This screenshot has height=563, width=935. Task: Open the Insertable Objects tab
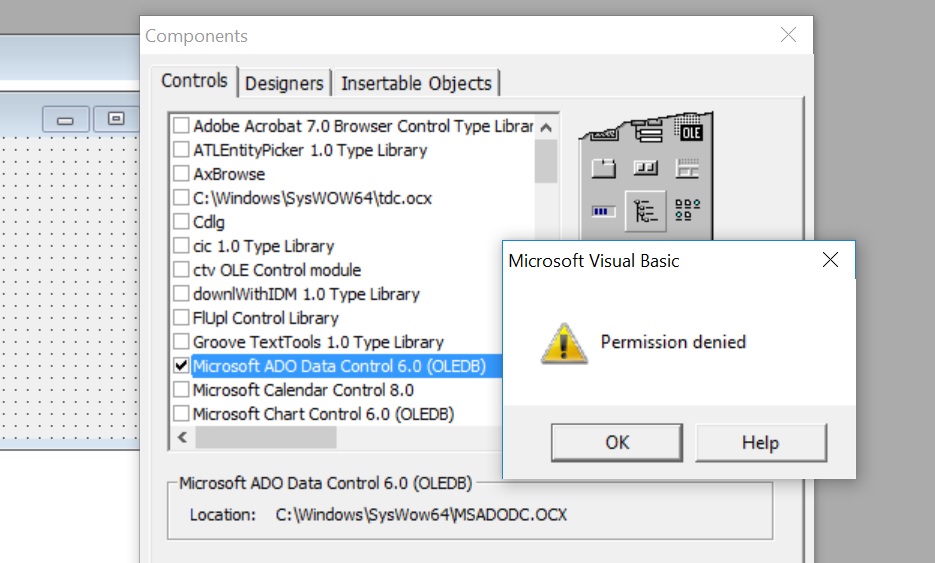[x=416, y=83]
